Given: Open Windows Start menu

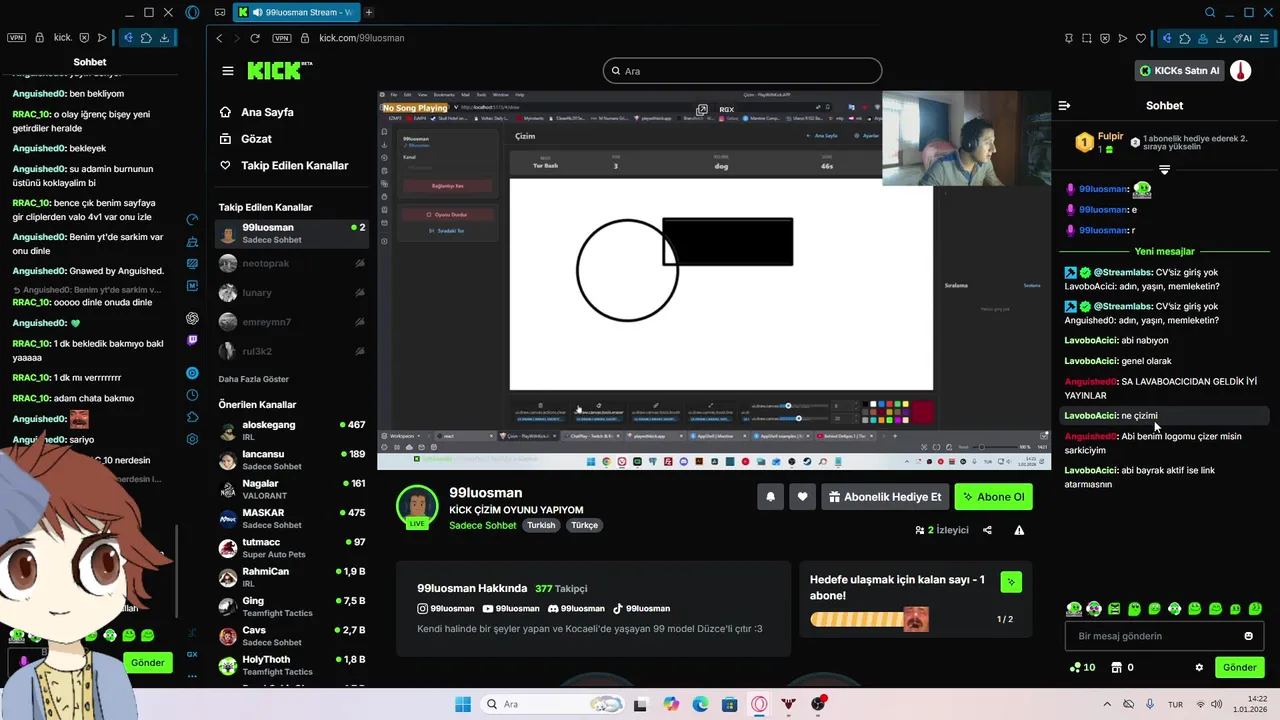Looking at the screenshot, I should tap(462, 704).
